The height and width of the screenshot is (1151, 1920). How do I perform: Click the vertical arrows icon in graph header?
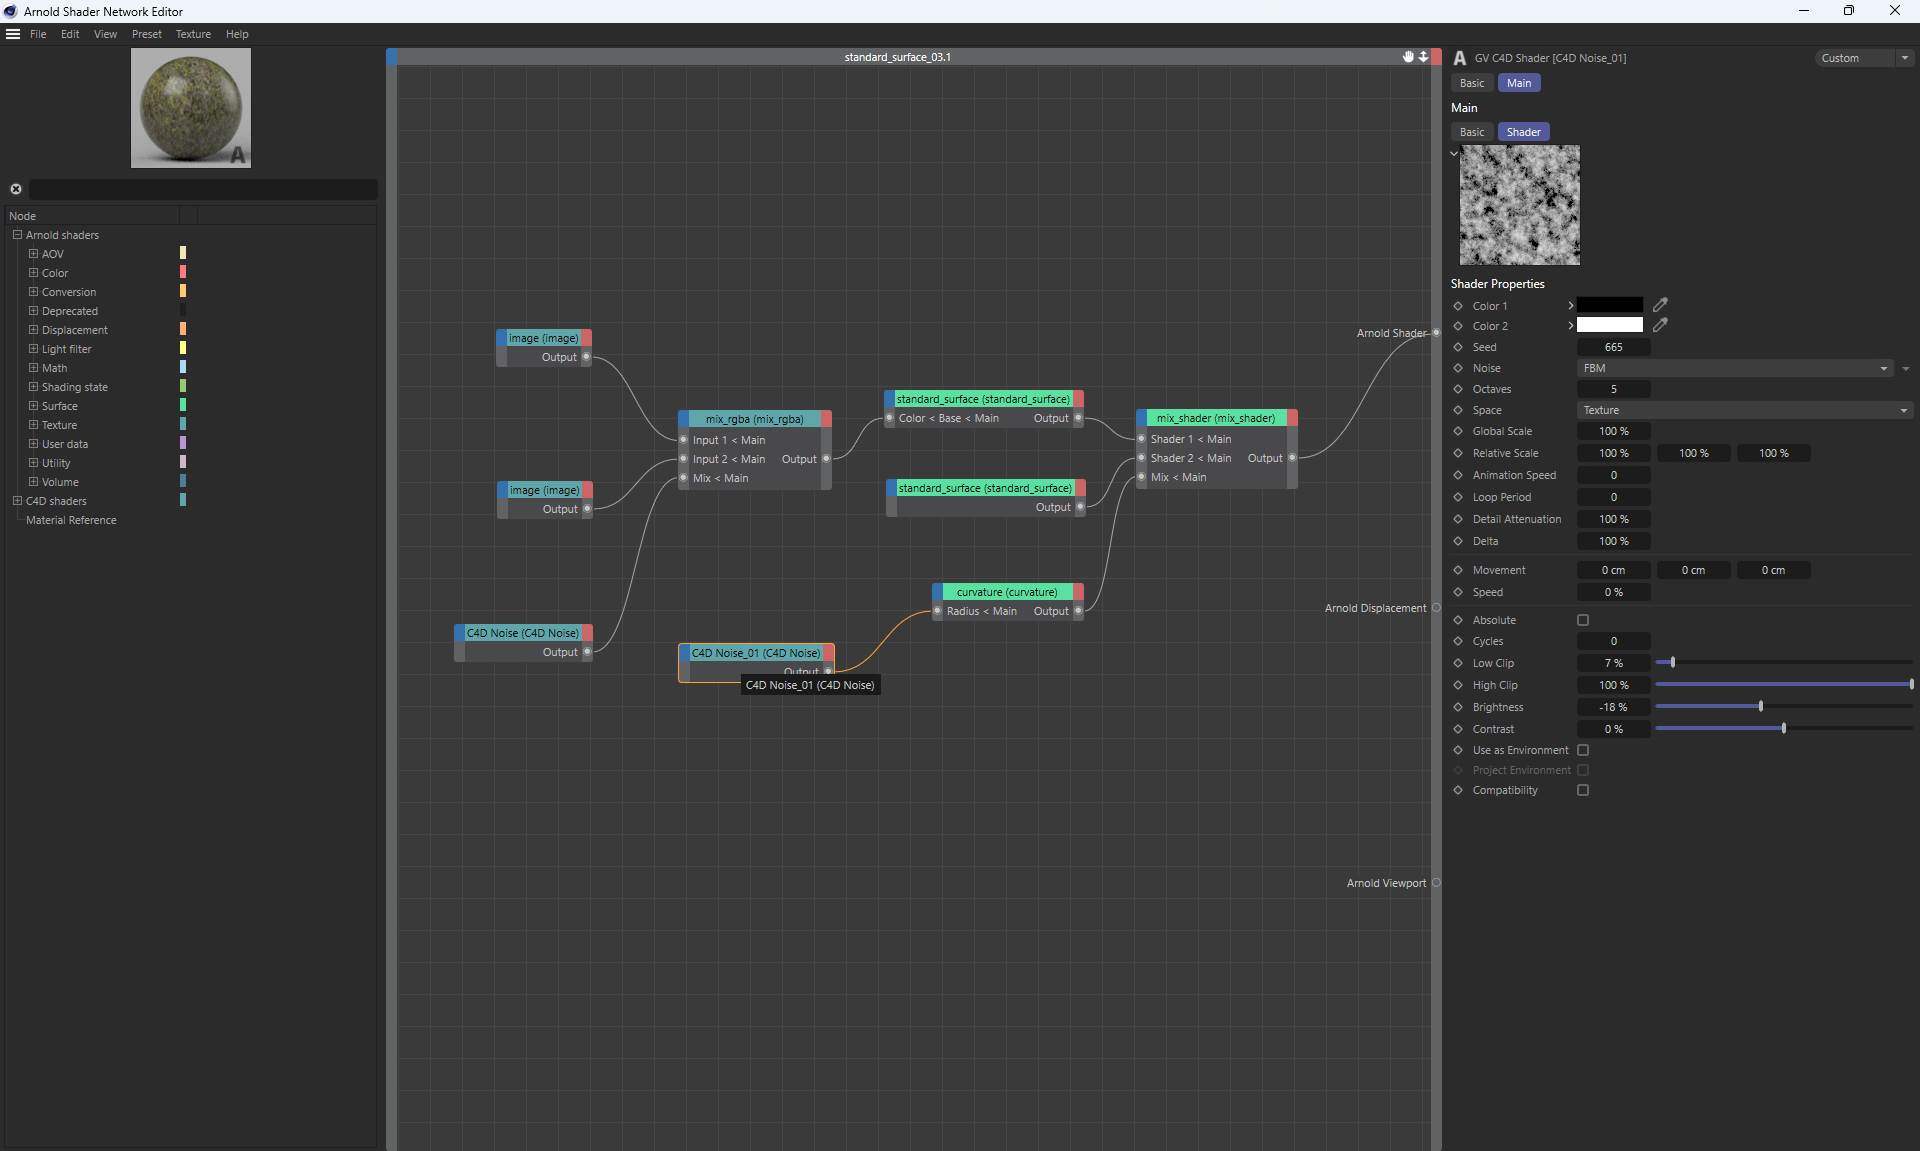(x=1423, y=57)
